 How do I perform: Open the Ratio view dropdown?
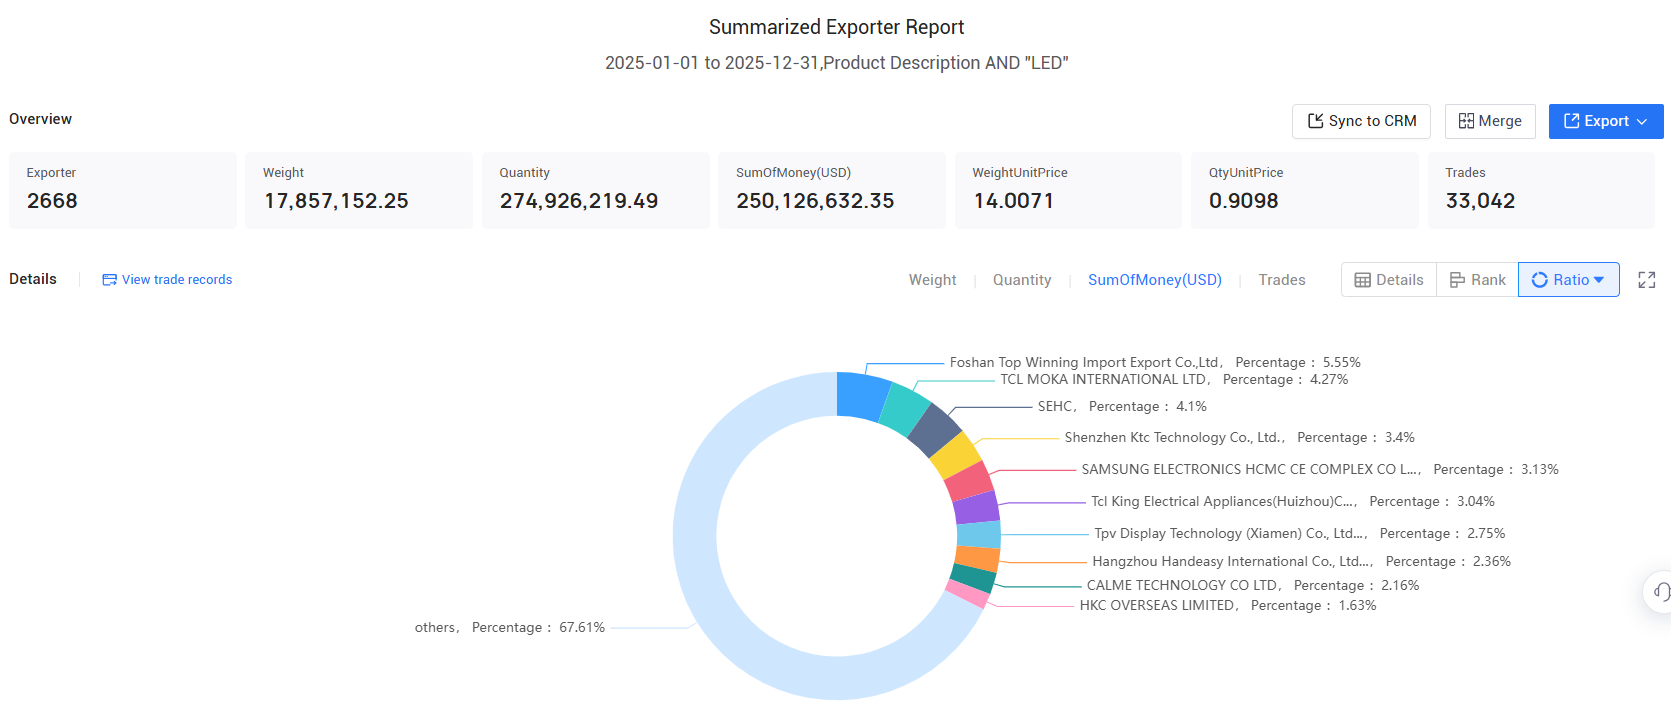(x=1568, y=280)
